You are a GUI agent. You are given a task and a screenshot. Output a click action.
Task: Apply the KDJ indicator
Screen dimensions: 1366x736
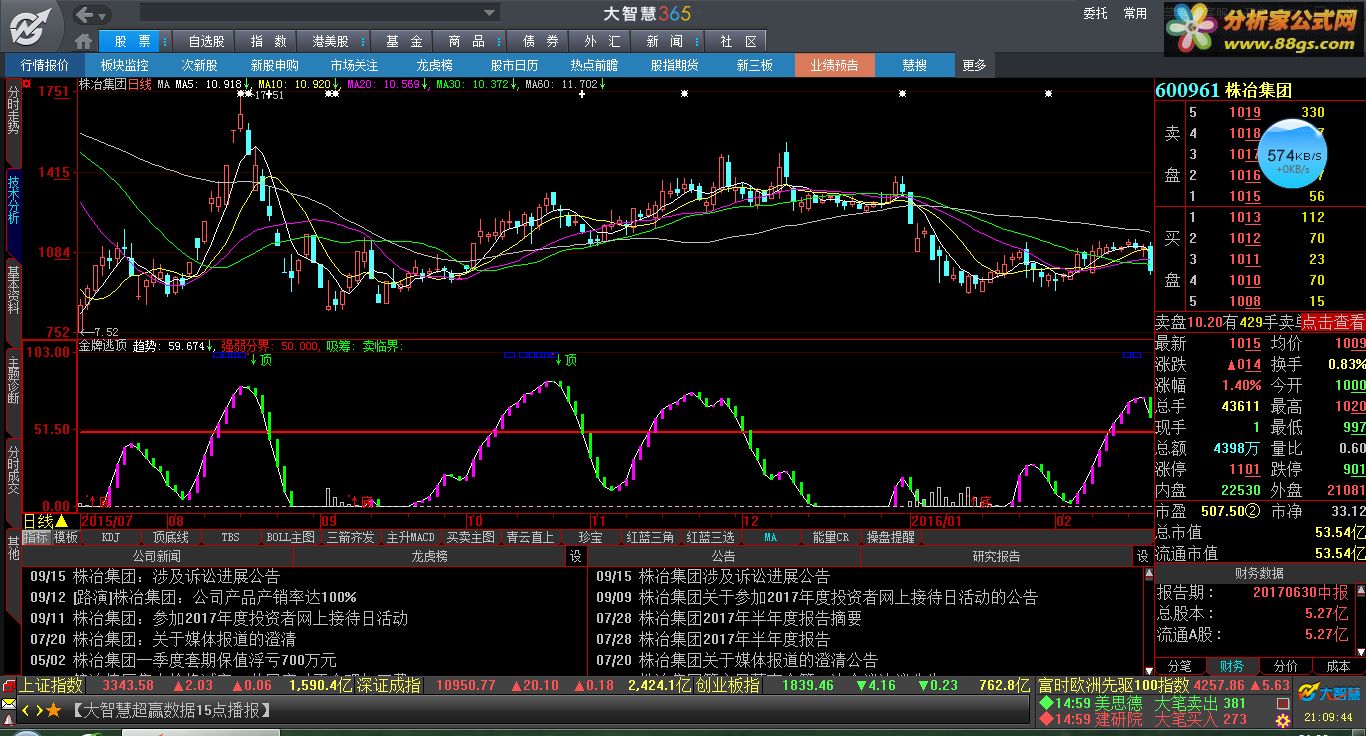point(110,537)
